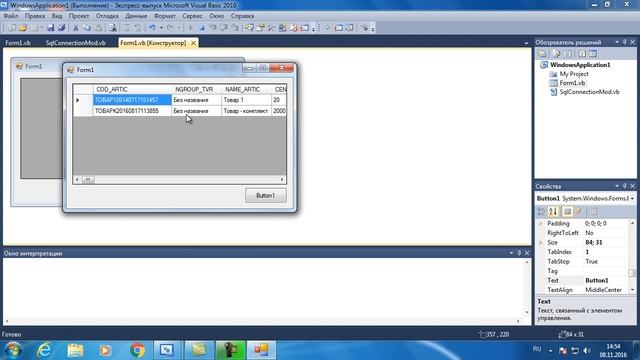Click the Undo arrow toolbar icon

tap(152, 28)
